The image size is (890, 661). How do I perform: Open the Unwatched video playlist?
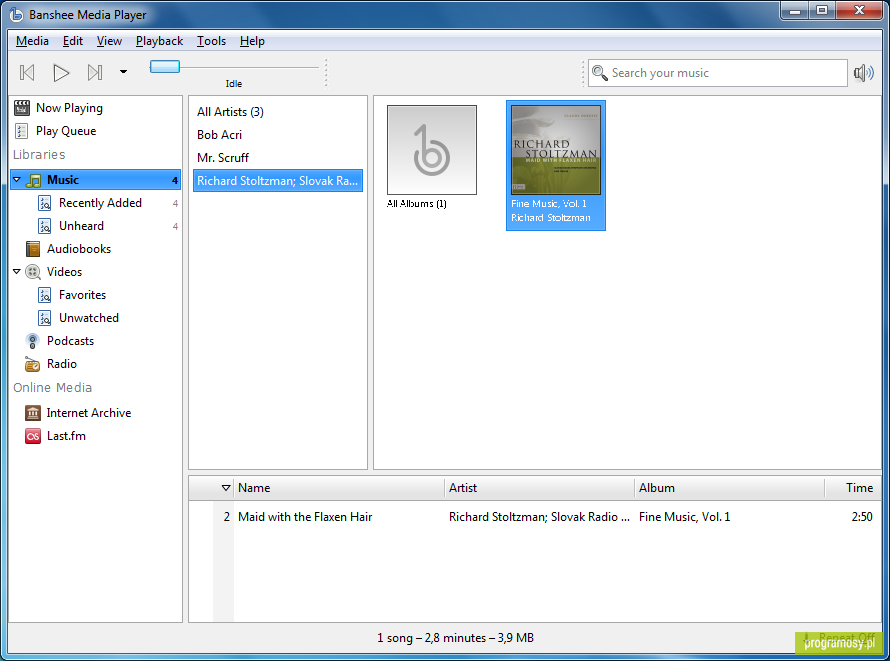89,318
